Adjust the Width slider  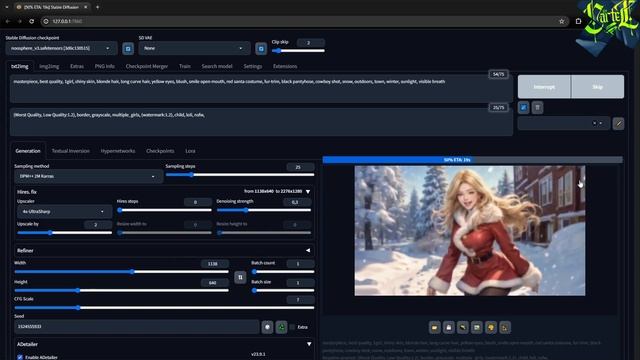[x=122, y=271]
